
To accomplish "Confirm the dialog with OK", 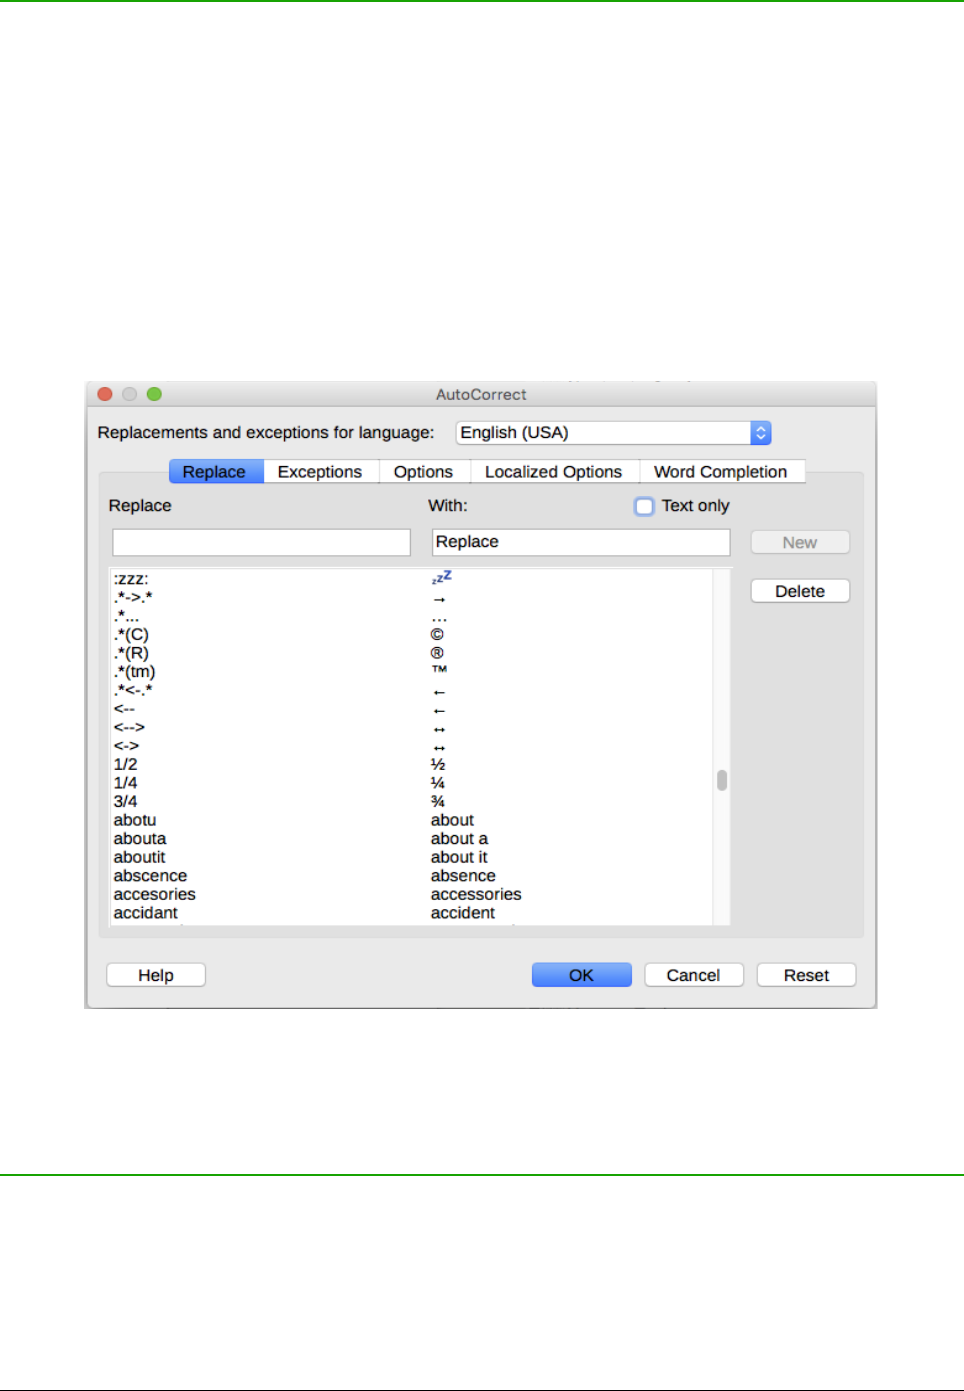I will [x=582, y=975].
